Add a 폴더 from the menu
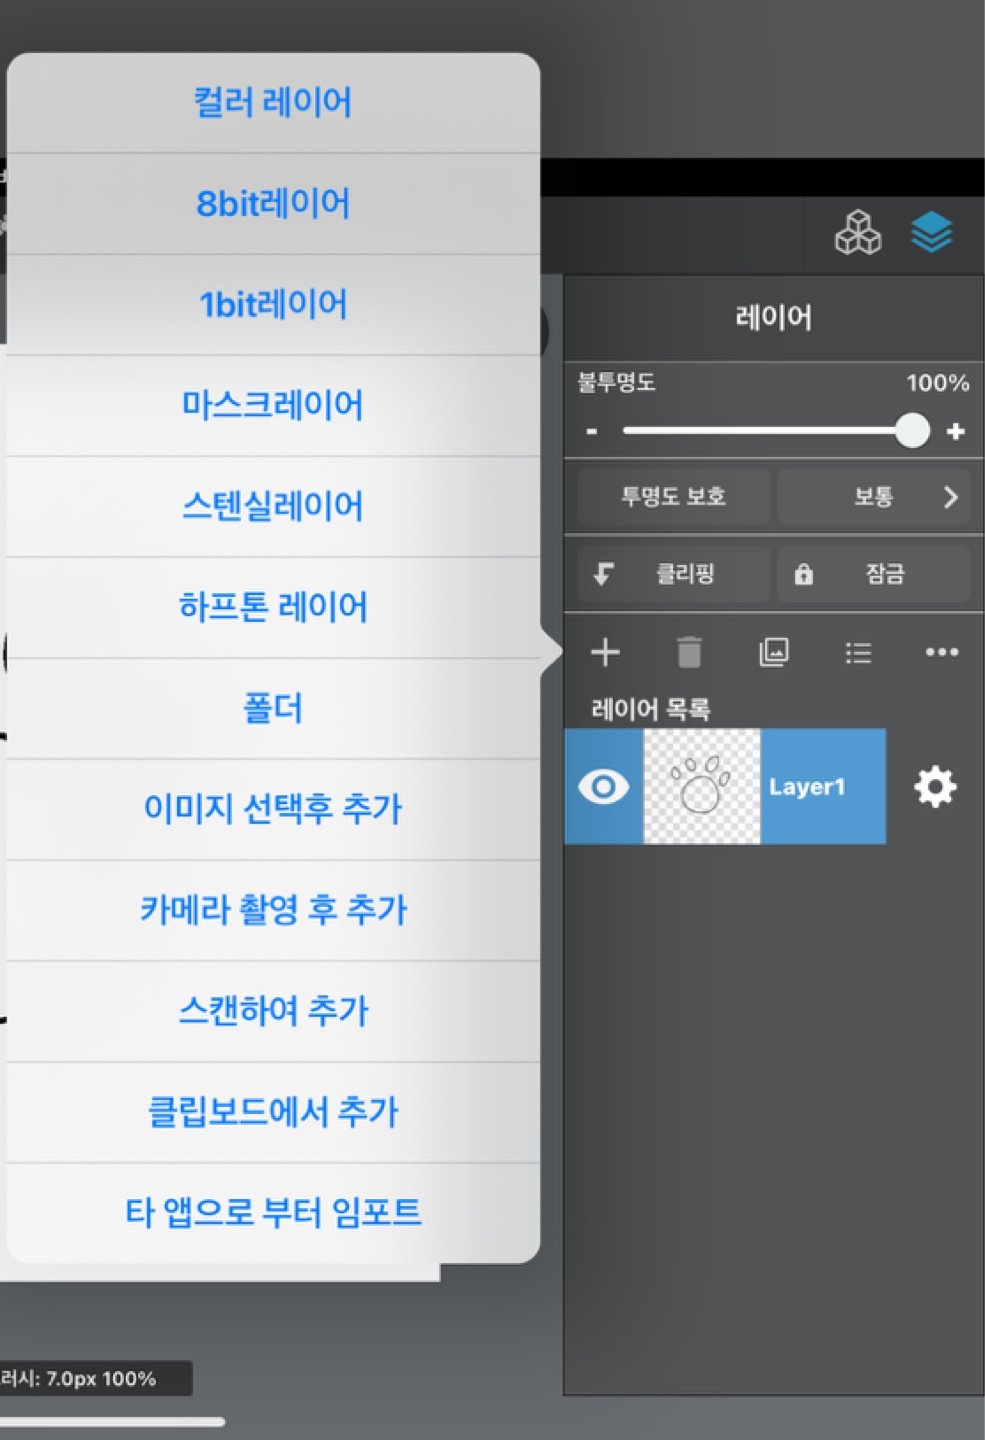Image resolution: width=985 pixels, height=1440 pixels. (x=273, y=708)
